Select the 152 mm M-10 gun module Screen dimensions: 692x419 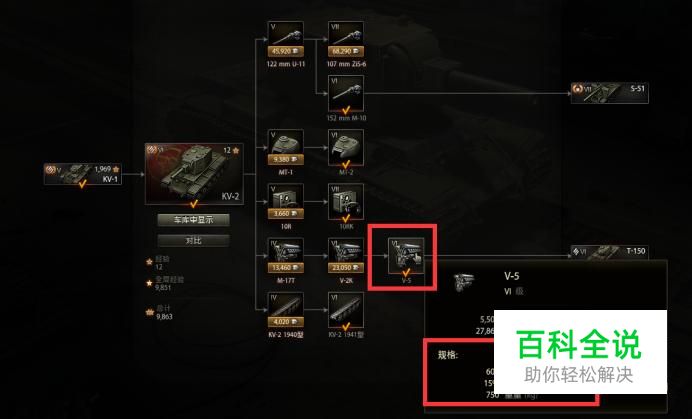click(346, 94)
